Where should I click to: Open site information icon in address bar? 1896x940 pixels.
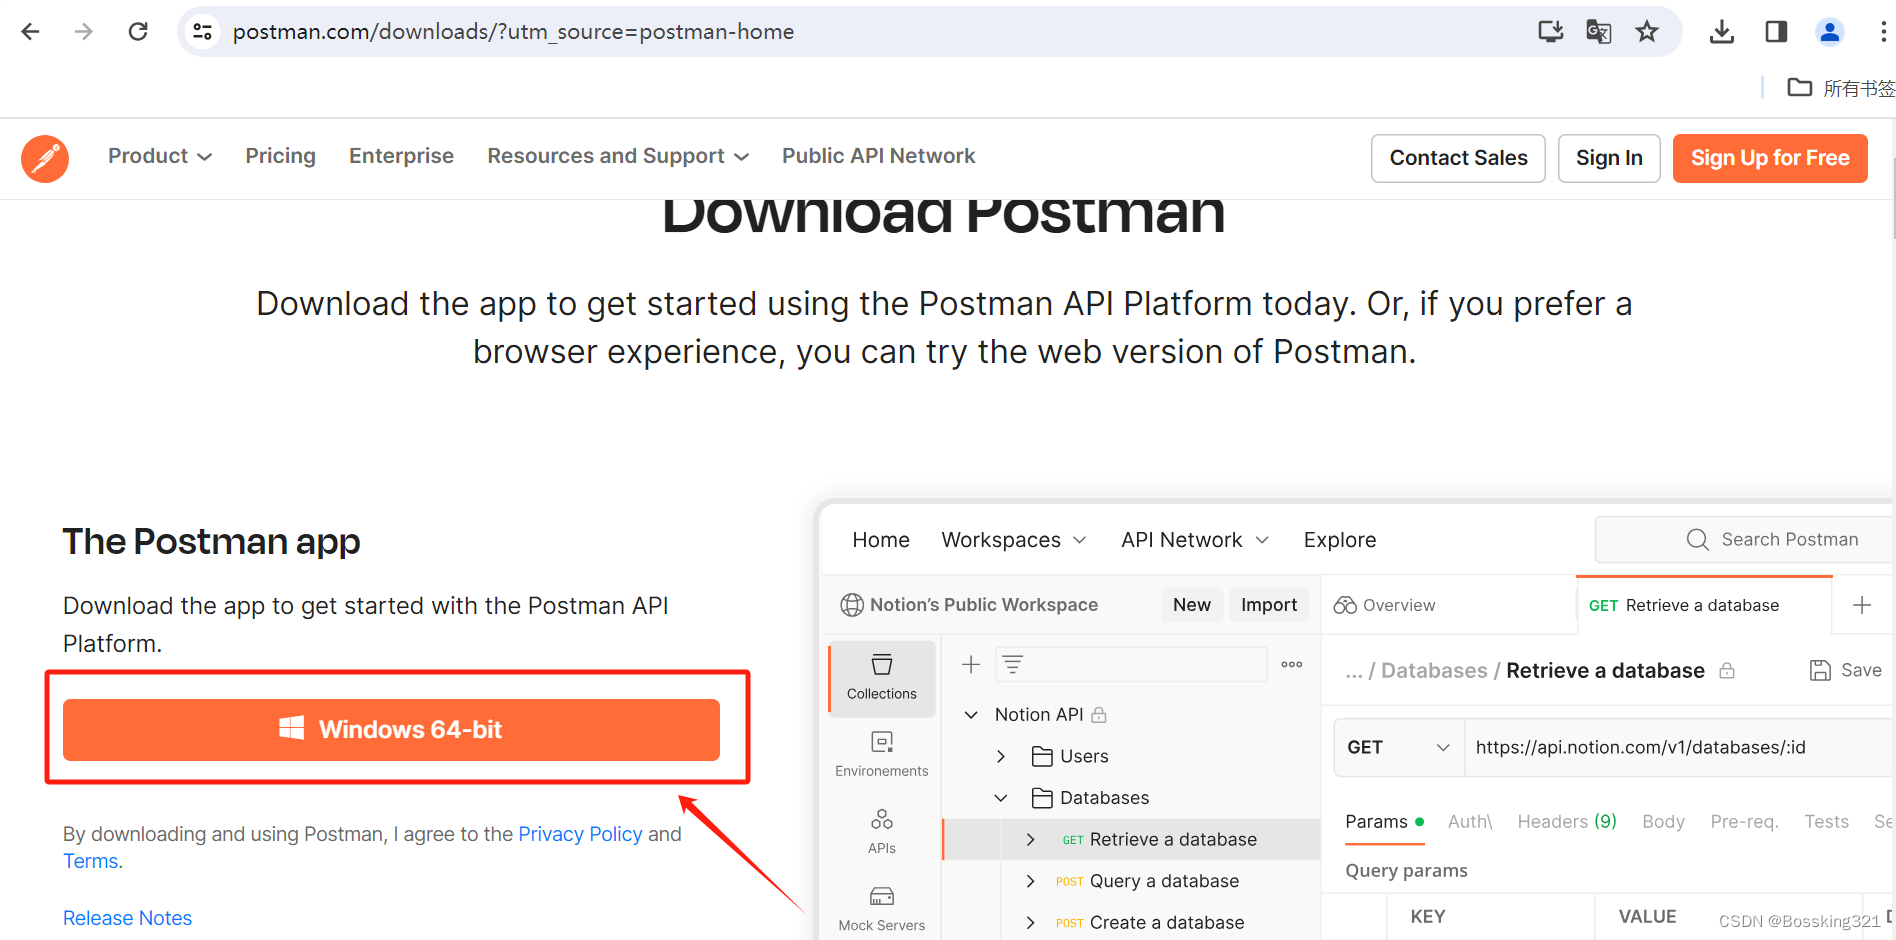[x=203, y=32]
